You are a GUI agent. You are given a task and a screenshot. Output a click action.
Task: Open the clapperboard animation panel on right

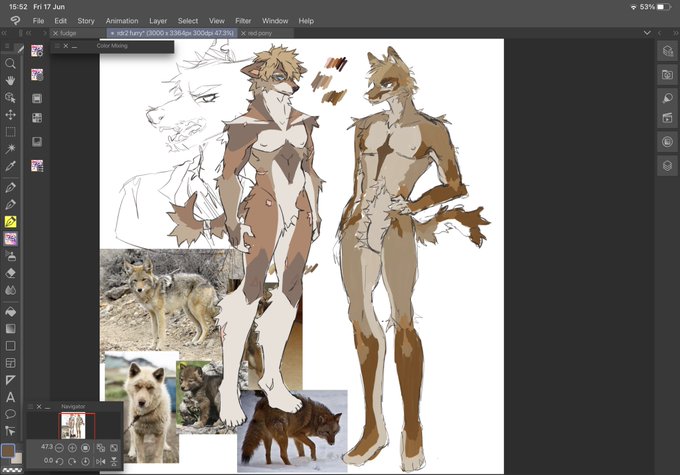(667, 118)
